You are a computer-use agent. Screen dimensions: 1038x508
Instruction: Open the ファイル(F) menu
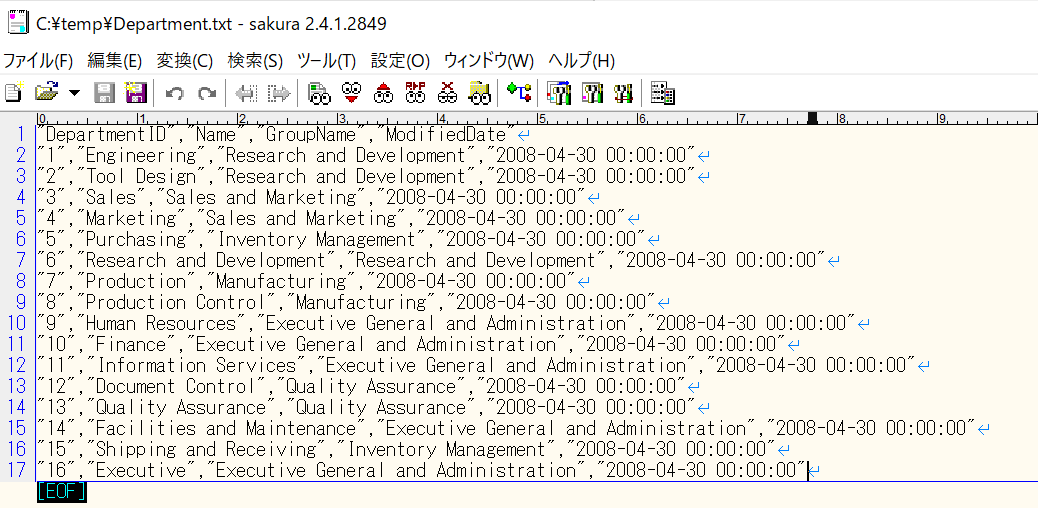(x=38, y=61)
